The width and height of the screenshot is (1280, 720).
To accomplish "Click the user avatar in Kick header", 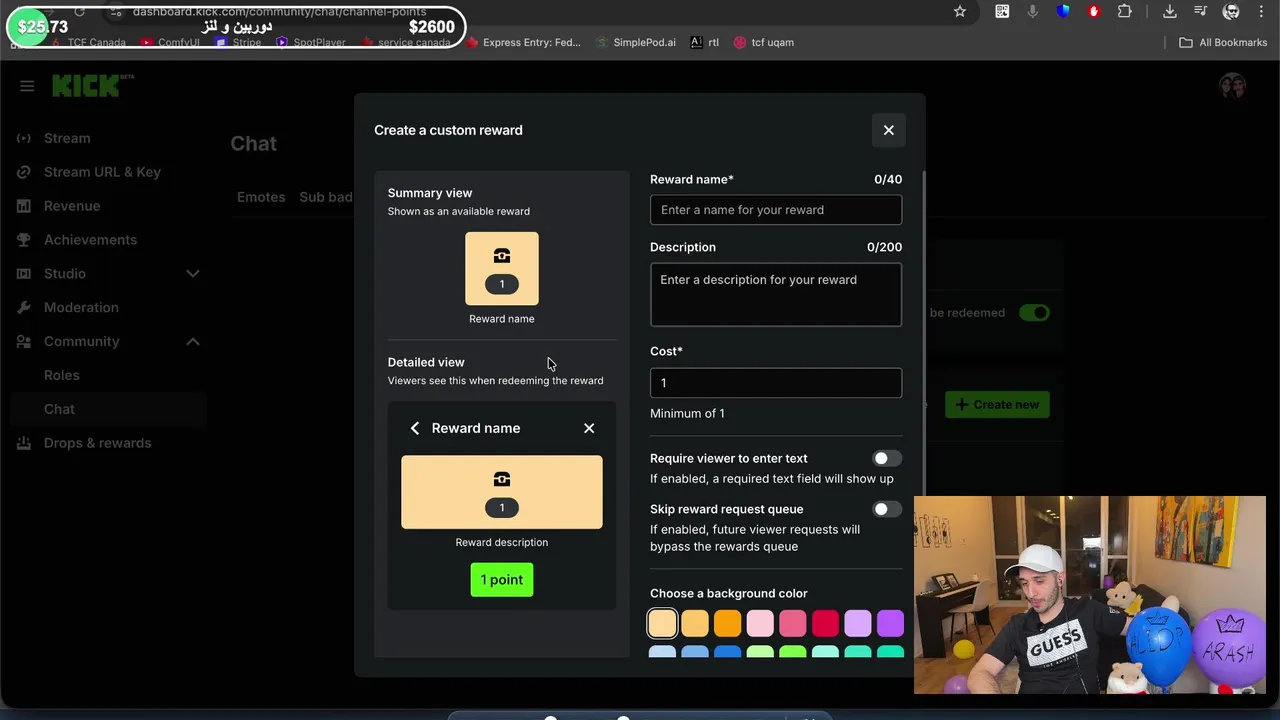I will coord(1233,86).
